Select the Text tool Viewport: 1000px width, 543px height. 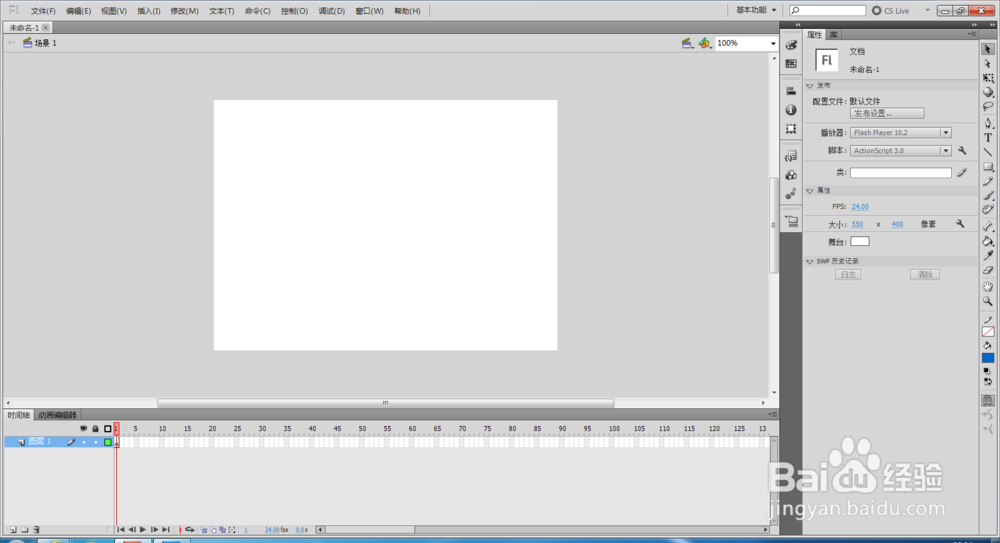(x=987, y=138)
